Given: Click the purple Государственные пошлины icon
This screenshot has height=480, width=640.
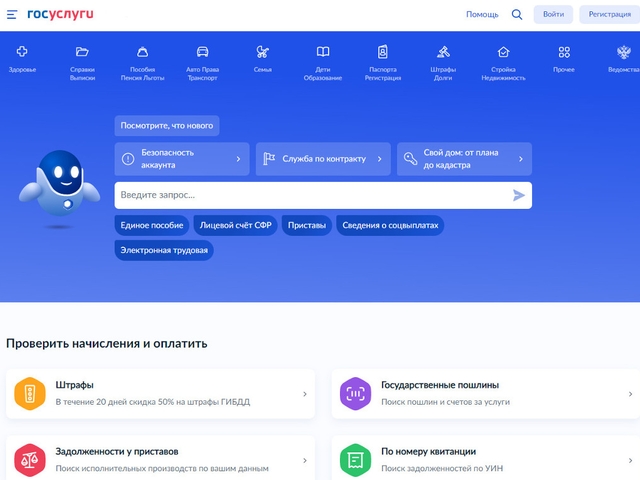Looking at the screenshot, I should point(356,394).
